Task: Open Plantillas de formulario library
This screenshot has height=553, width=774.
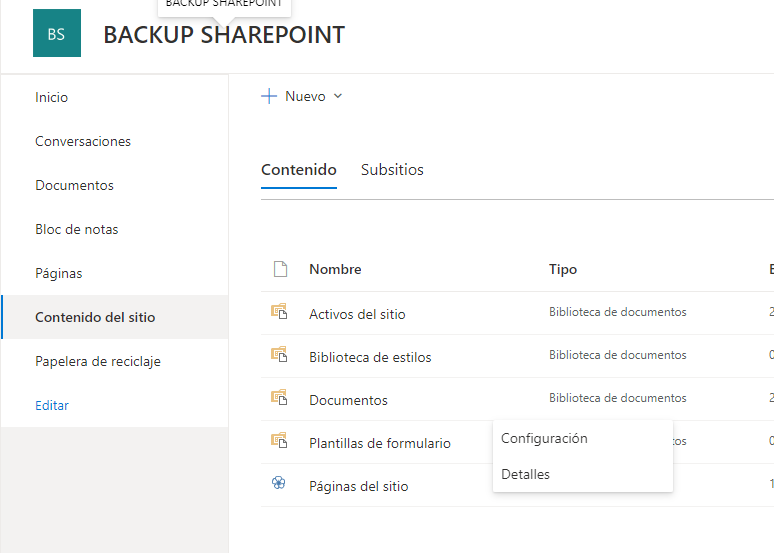Action: (380, 443)
